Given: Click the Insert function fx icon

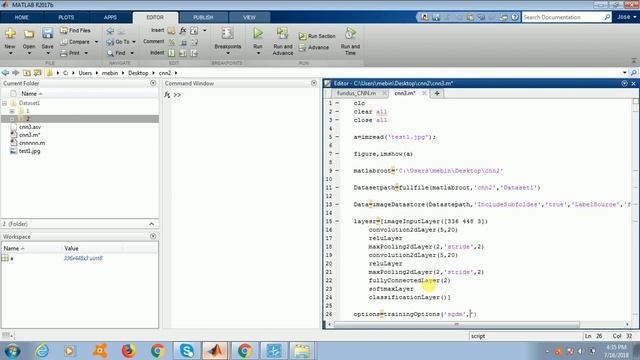Looking at the screenshot, I should [x=183, y=30].
